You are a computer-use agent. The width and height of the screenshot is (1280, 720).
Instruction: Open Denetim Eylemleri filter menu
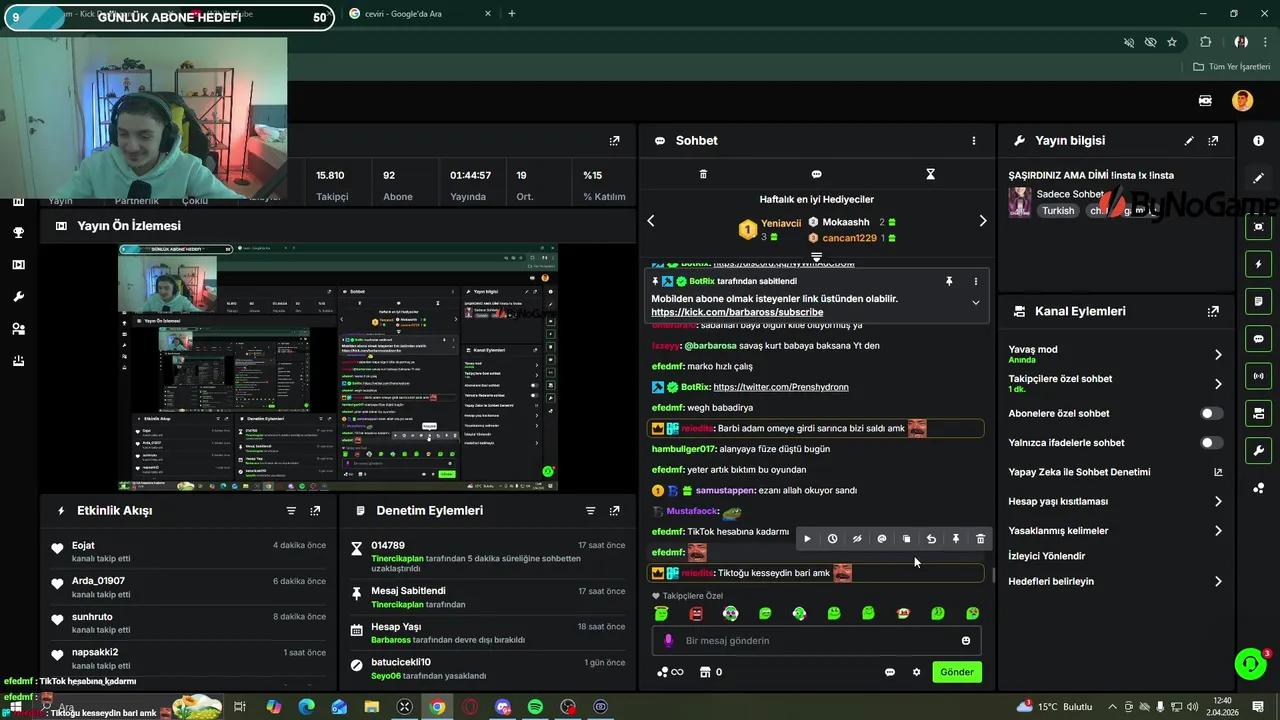coord(590,510)
